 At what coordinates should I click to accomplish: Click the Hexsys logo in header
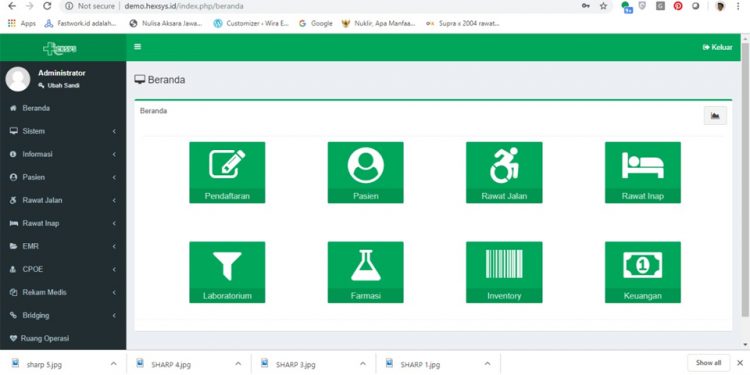tap(60, 48)
